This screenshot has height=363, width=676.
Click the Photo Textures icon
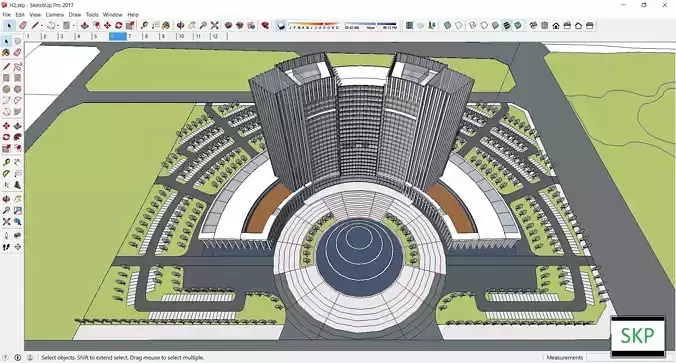pos(432,25)
